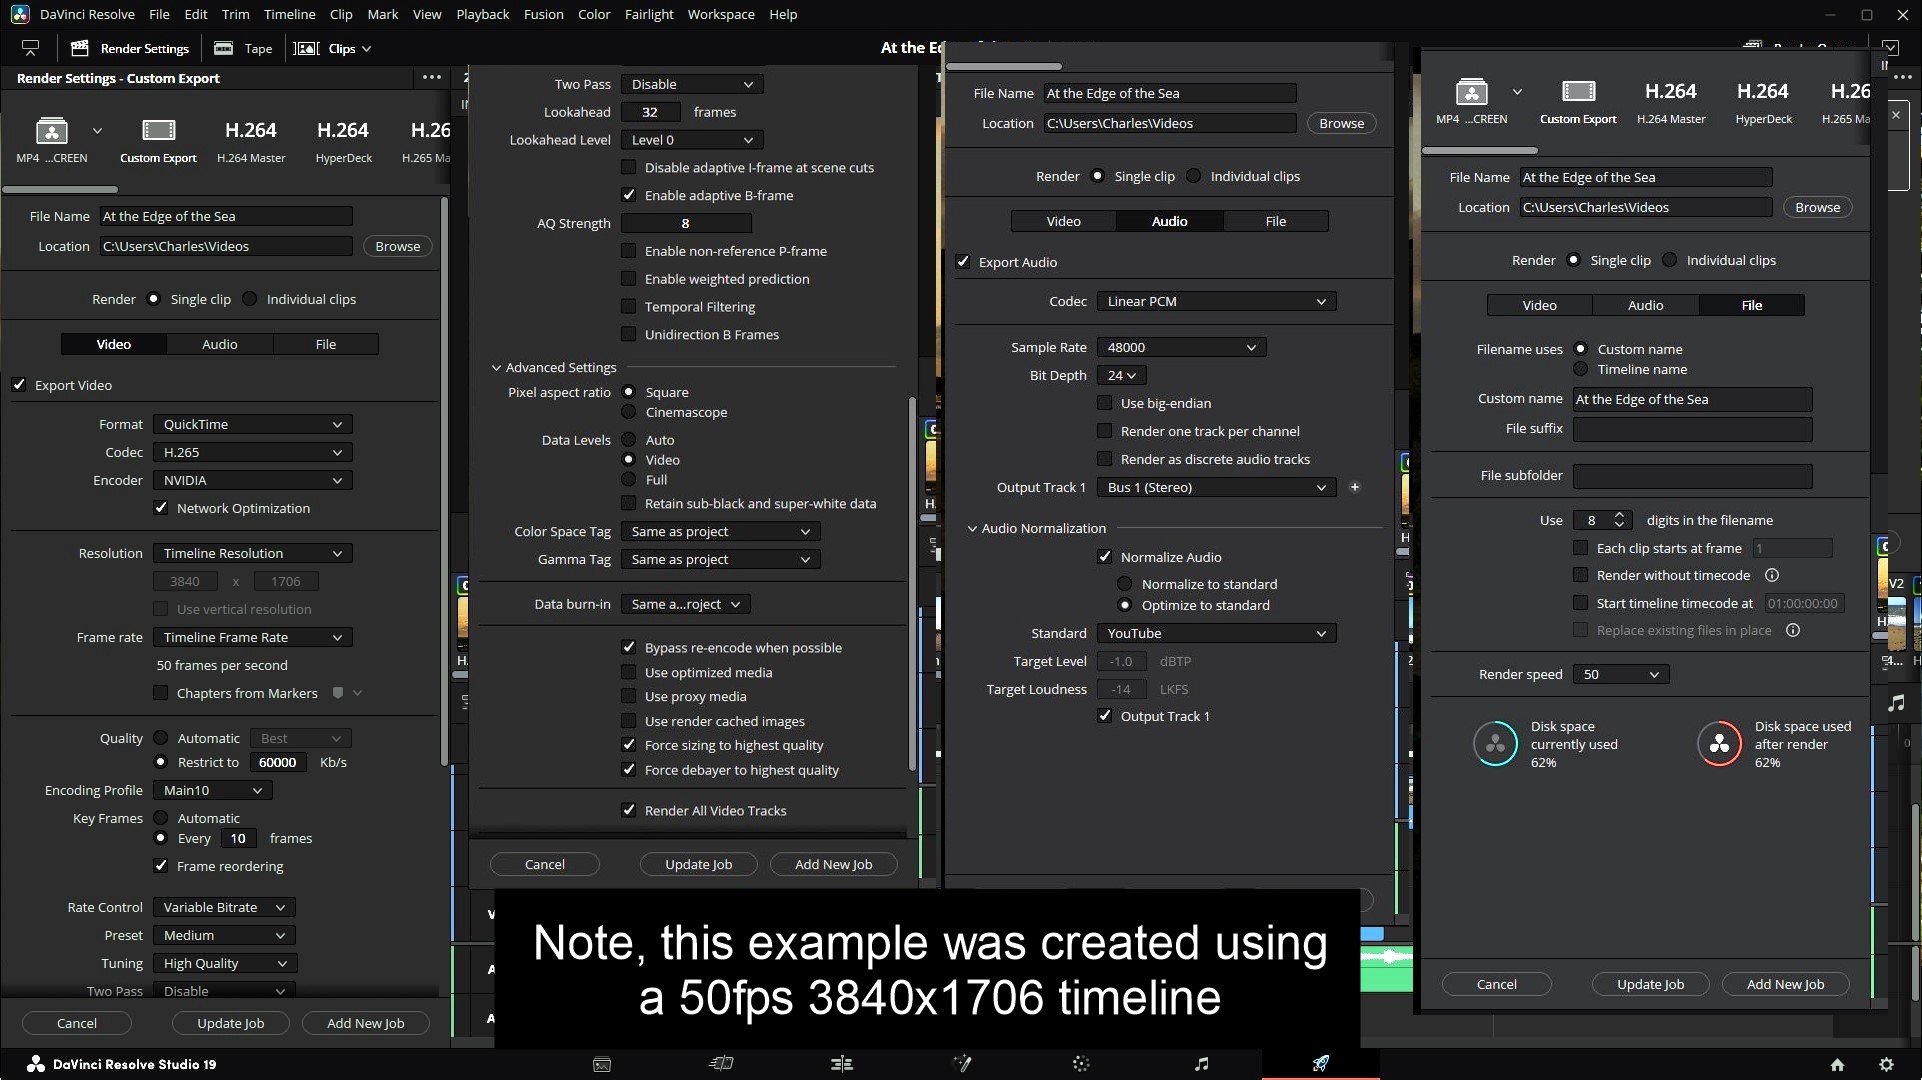Switch to the Cut page icon
This screenshot has height=1080, width=1922.
721,1064
